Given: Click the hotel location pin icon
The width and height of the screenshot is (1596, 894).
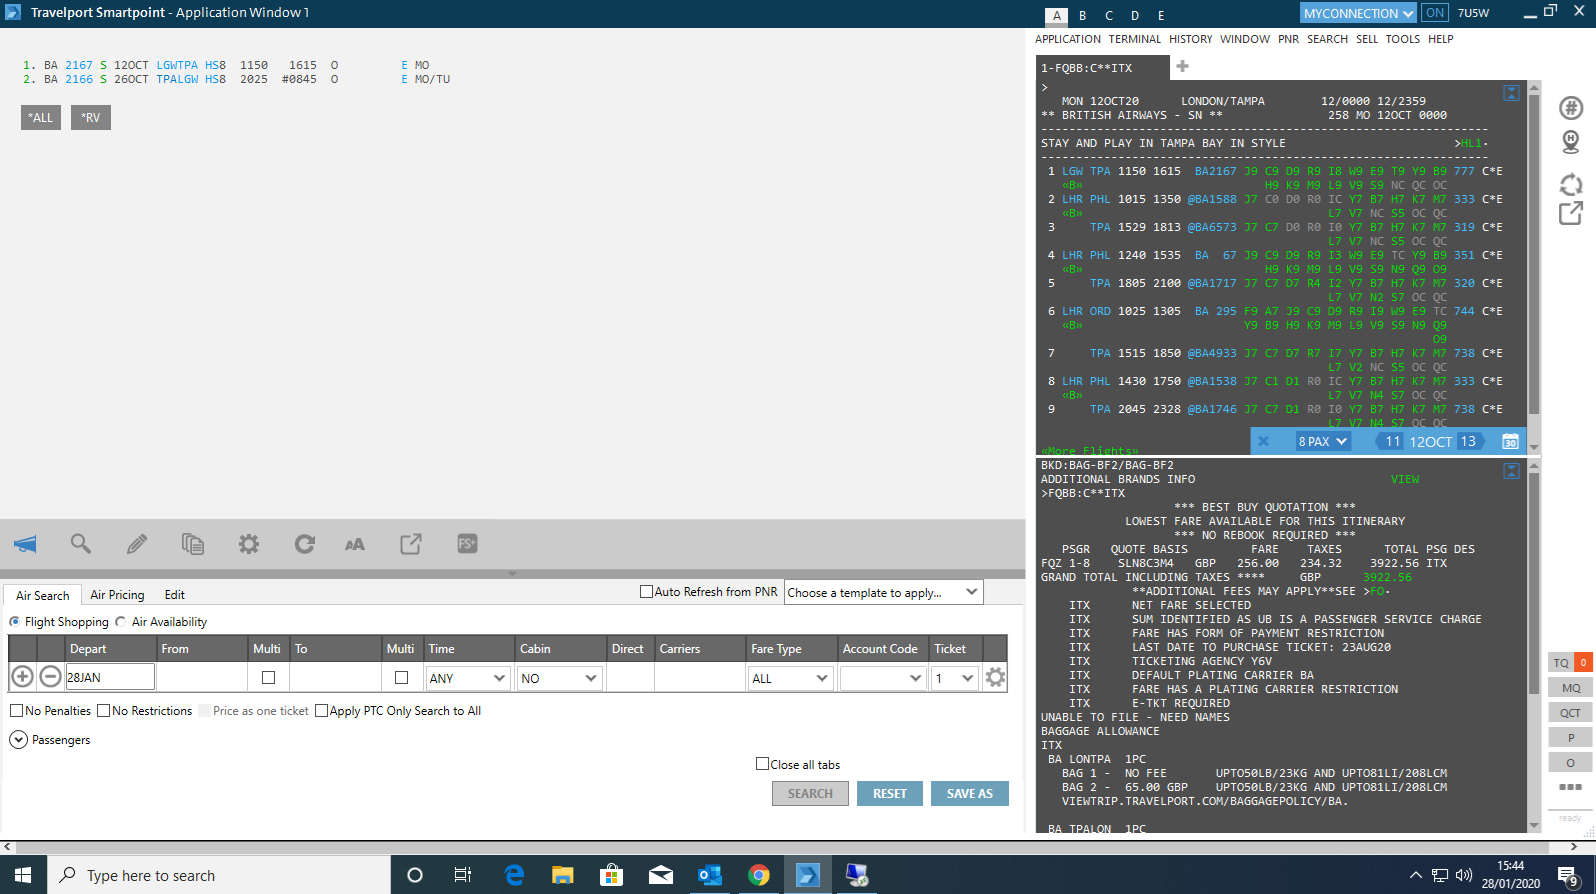Looking at the screenshot, I should [x=1571, y=142].
